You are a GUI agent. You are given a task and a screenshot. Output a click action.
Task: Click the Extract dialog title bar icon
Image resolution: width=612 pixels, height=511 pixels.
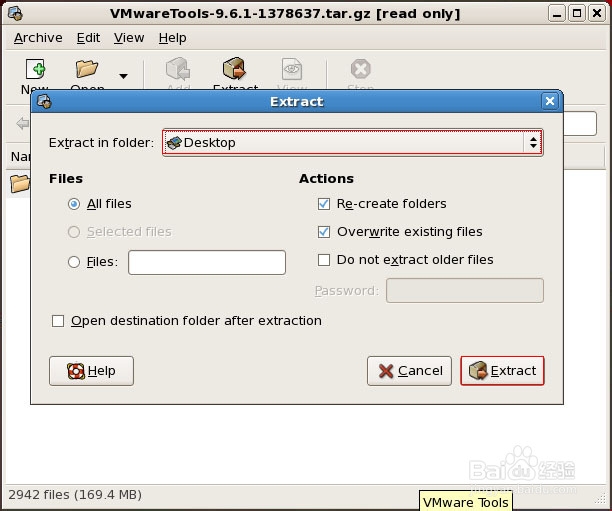(x=44, y=101)
